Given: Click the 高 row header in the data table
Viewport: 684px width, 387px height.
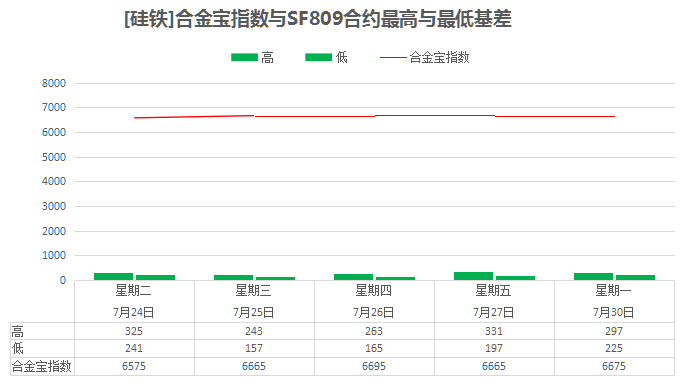Looking at the screenshot, I should pos(17,332).
